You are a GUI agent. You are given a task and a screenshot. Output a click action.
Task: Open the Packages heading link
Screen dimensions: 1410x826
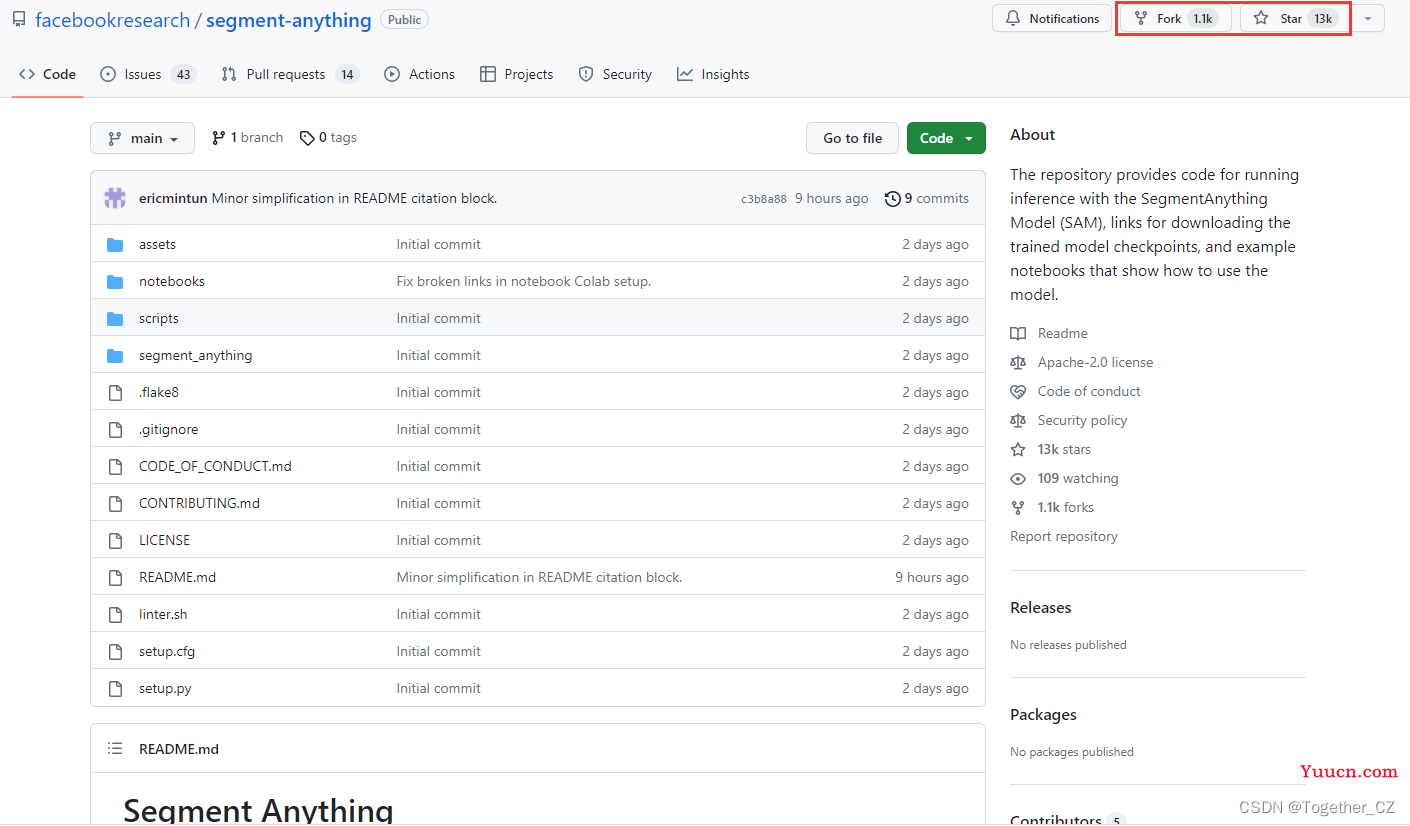1043,715
